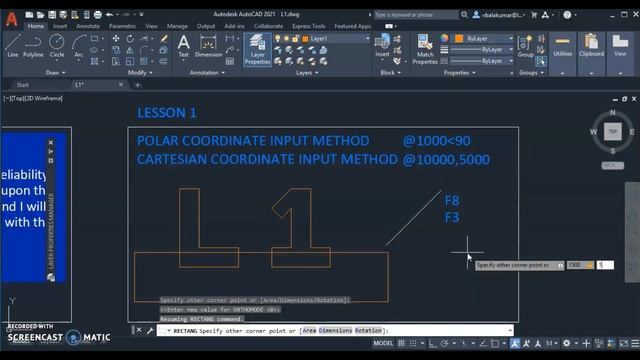The width and height of the screenshot is (640, 360).
Task: Toggle polar tracking in status bar
Action: 444,343
